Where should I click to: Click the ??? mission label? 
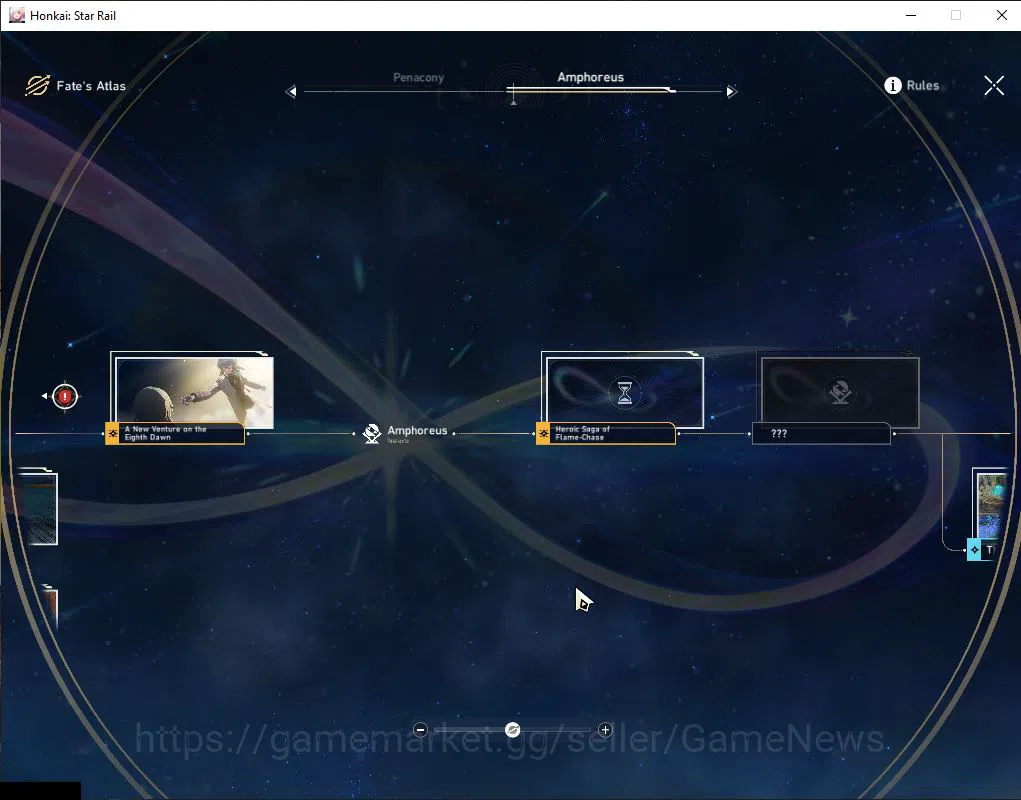click(821, 434)
